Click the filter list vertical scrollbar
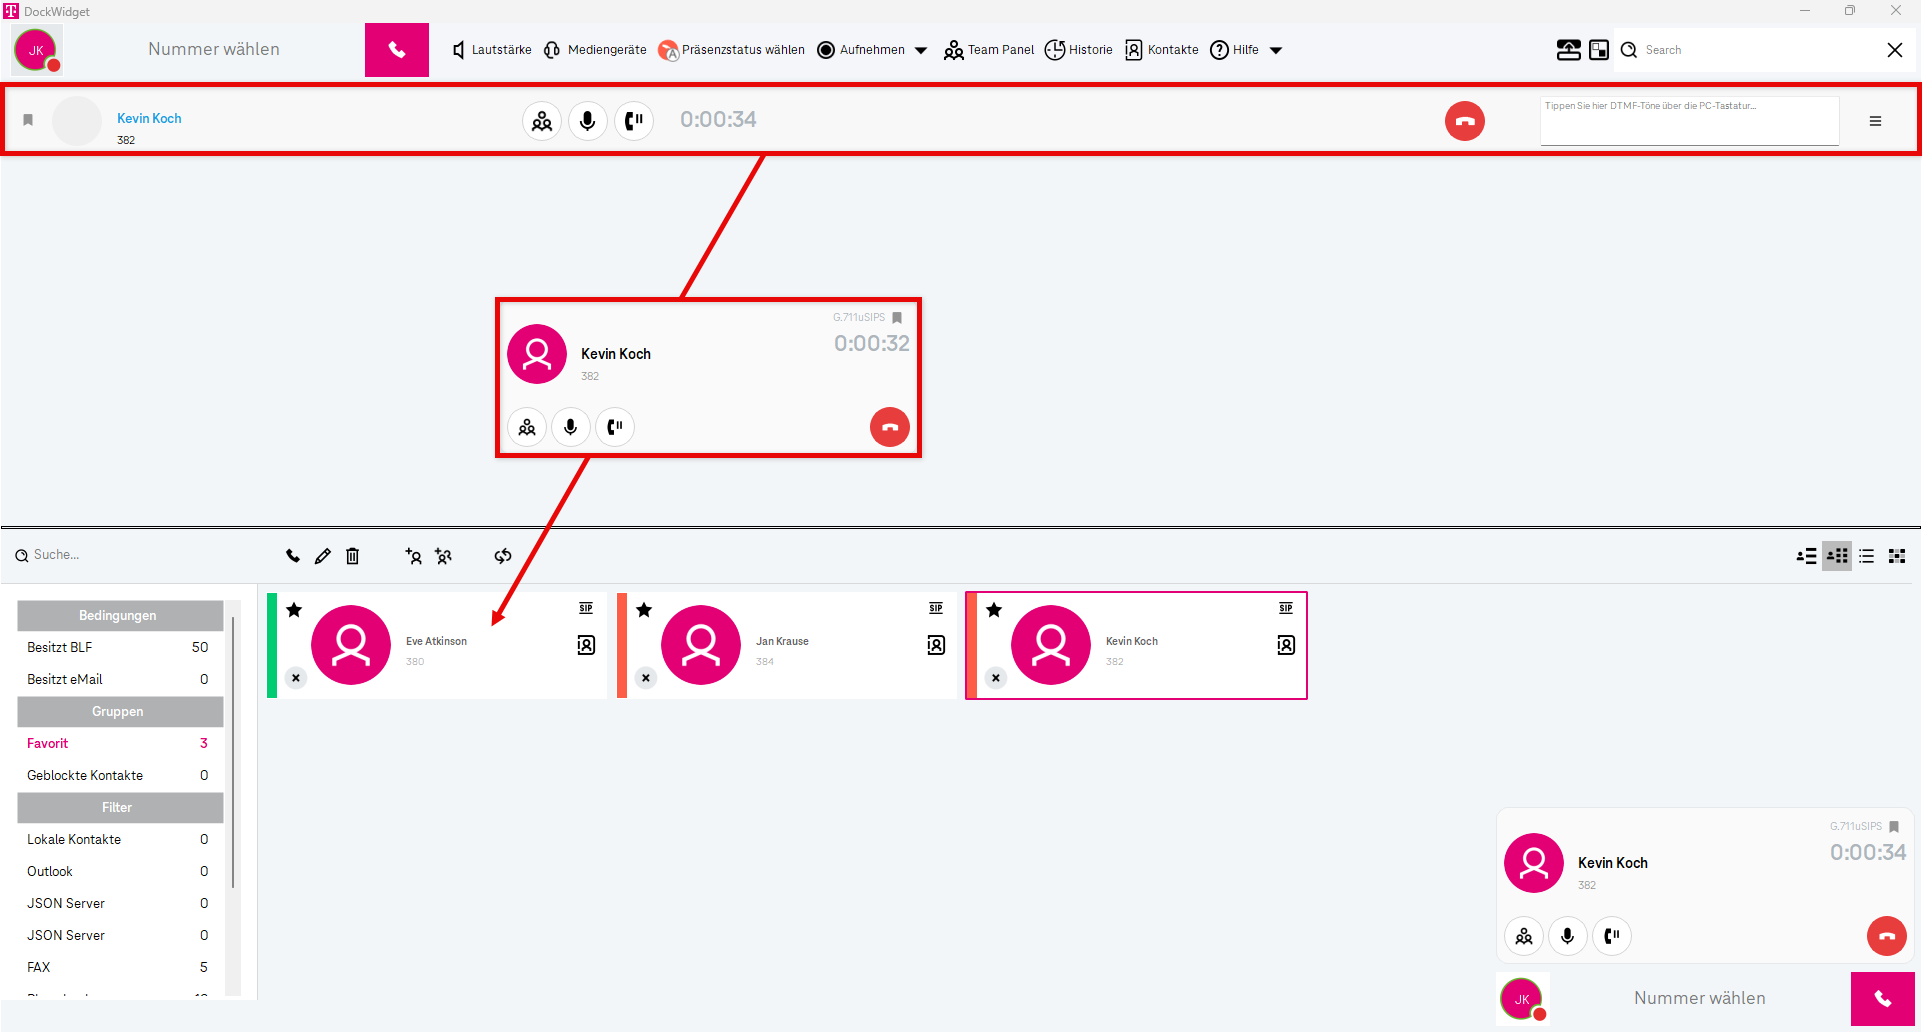Image resolution: width=1922 pixels, height=1032 pixels. click(233, 750)
